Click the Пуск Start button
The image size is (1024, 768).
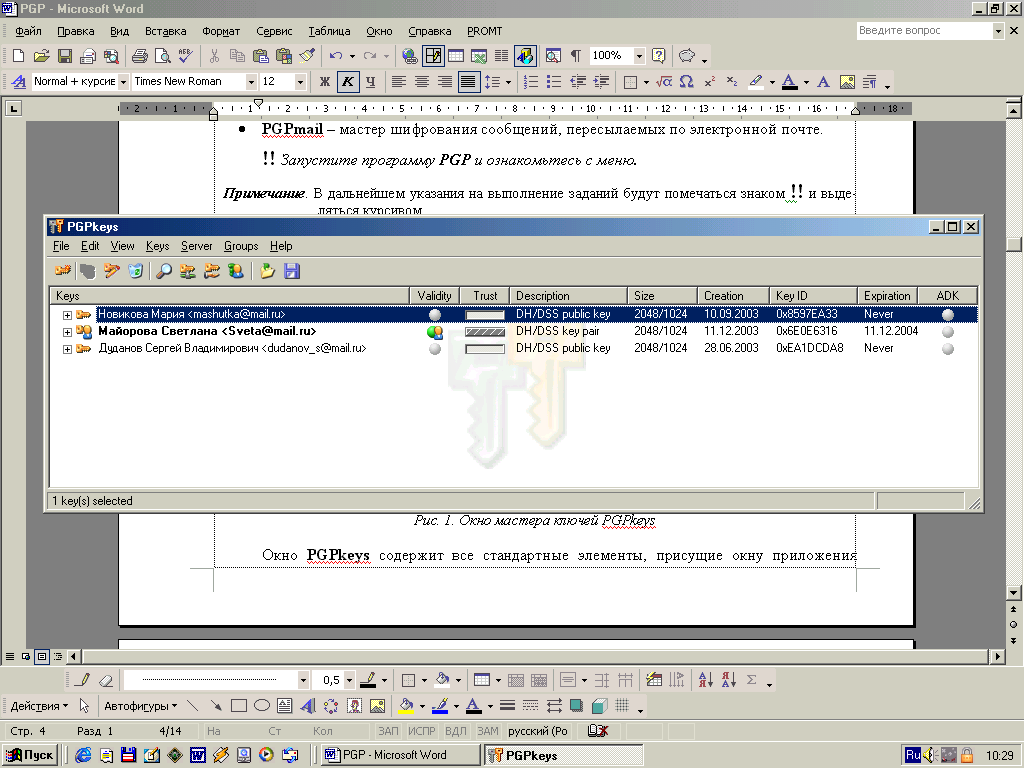30,755
